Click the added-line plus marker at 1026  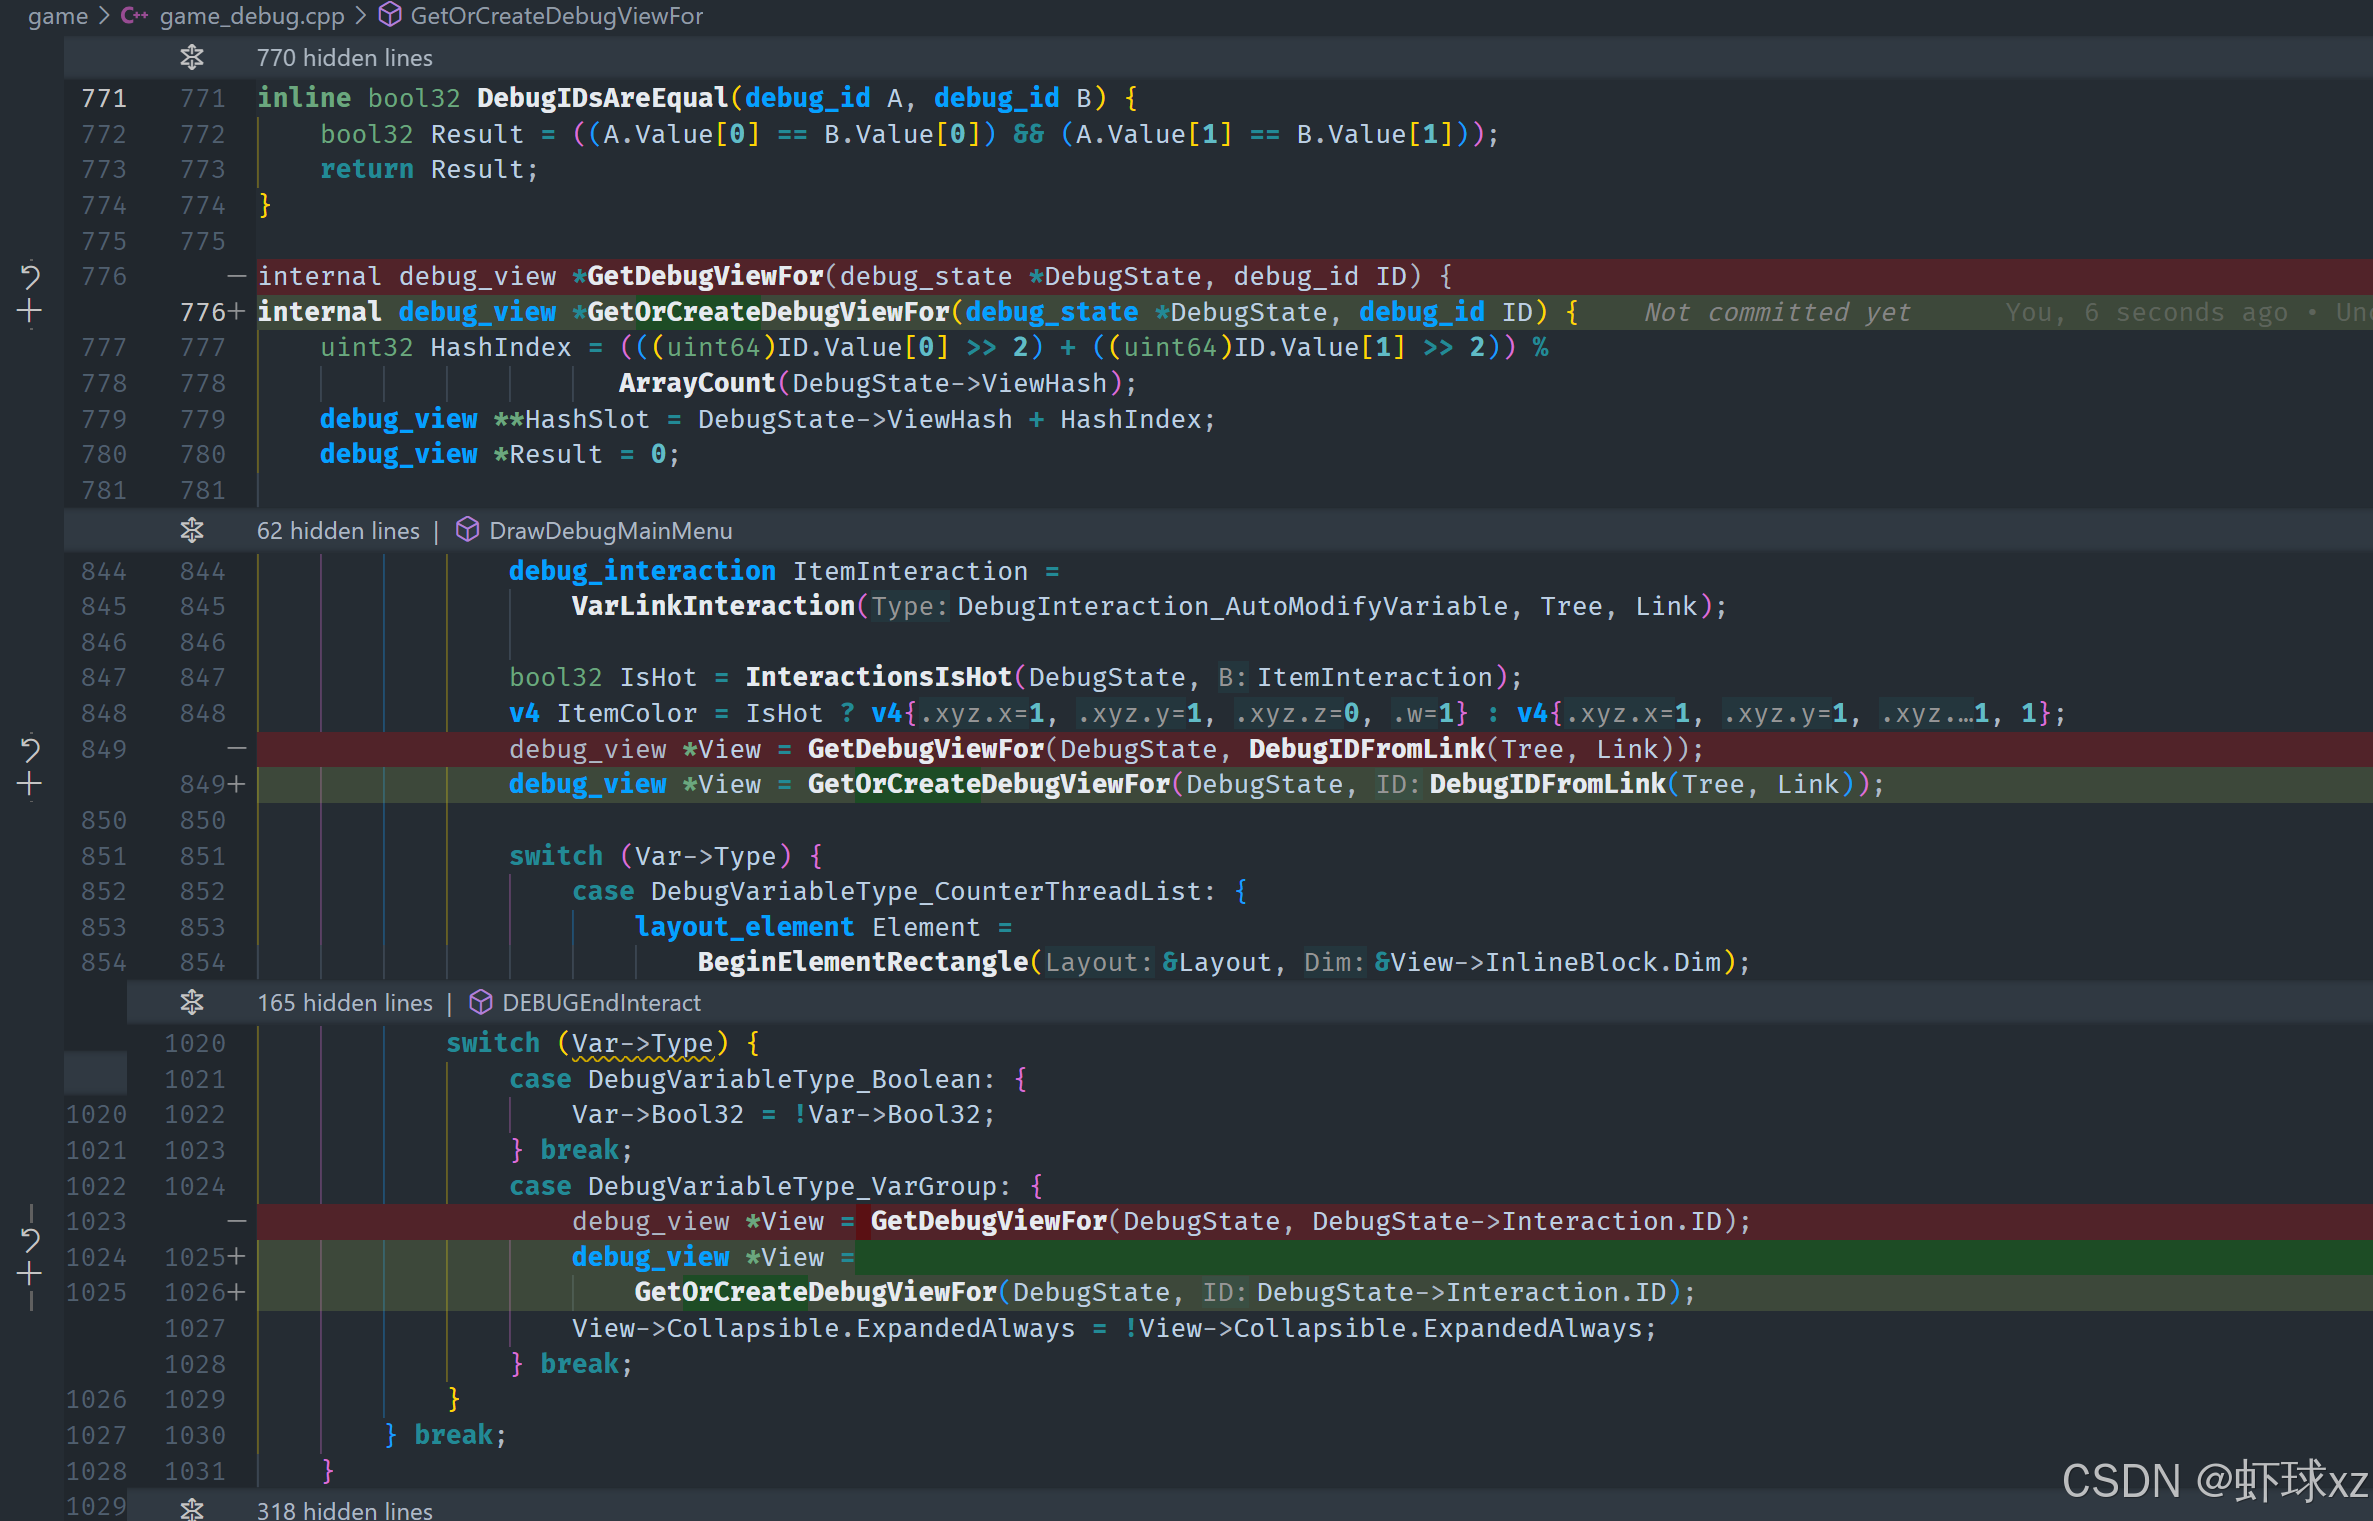point(237,1293)
